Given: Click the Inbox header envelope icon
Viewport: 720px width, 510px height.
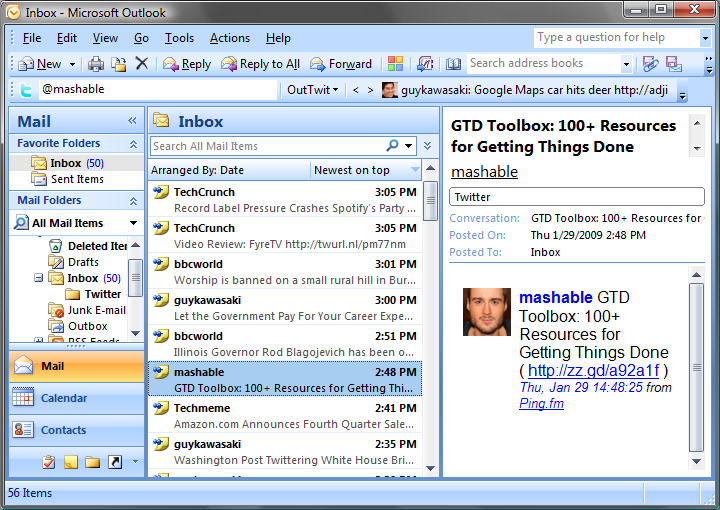Looking at the screenshot, I should click(x=161, y=120).
